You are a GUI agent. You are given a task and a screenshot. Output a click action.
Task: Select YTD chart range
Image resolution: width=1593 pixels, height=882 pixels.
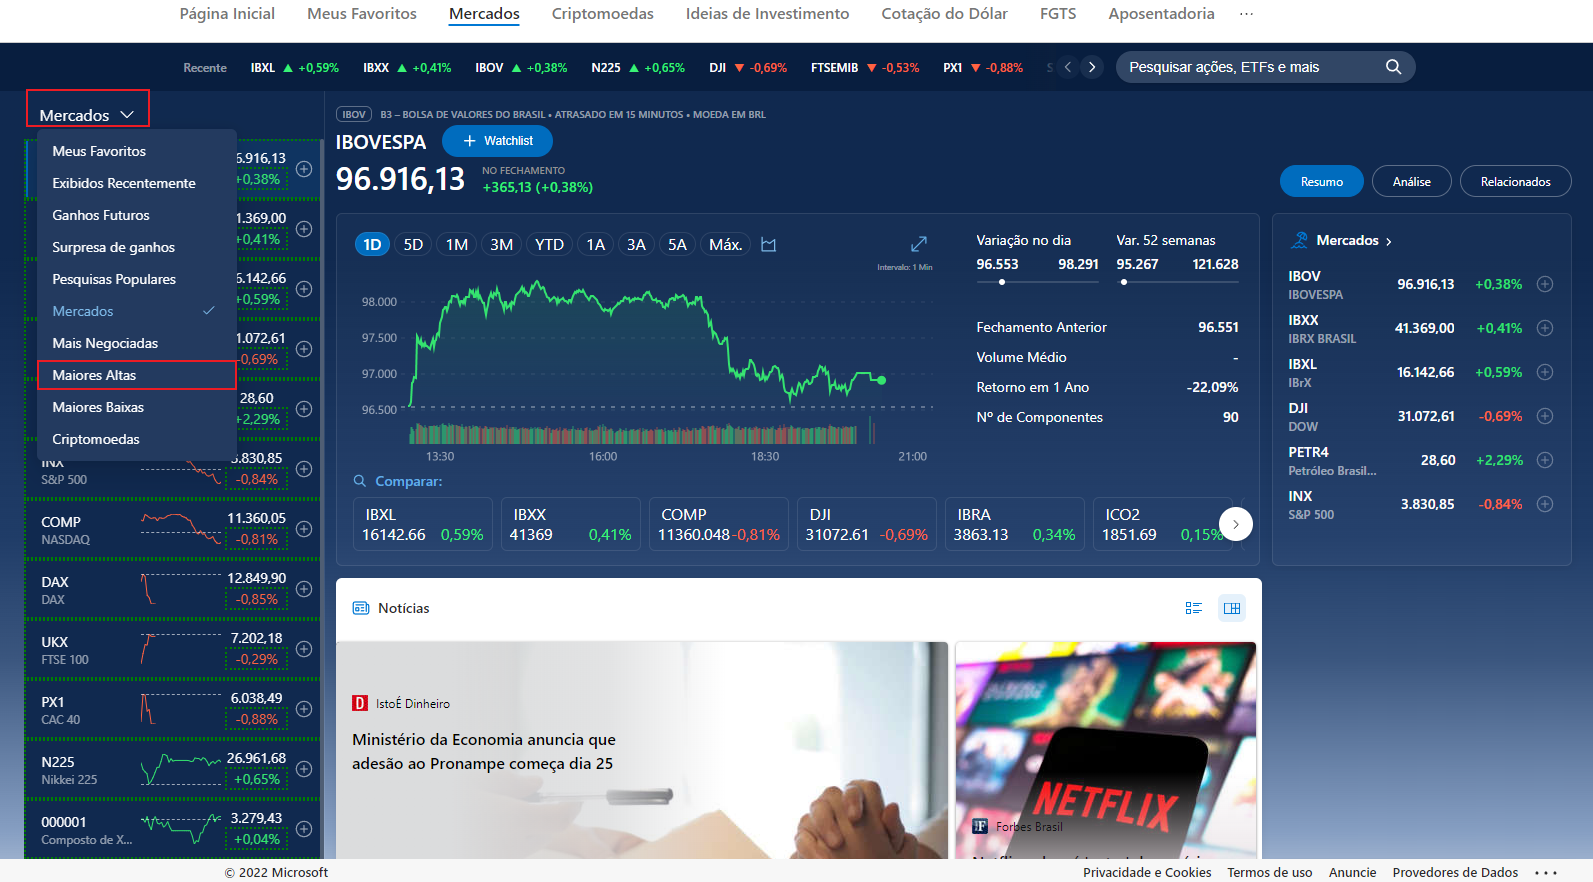point(549,245)
